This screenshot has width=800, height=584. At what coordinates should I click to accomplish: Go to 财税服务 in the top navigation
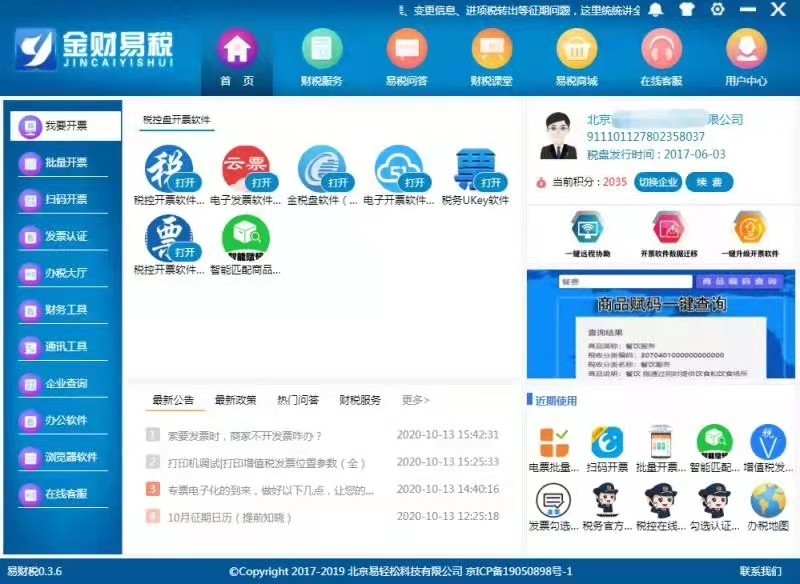321,58
